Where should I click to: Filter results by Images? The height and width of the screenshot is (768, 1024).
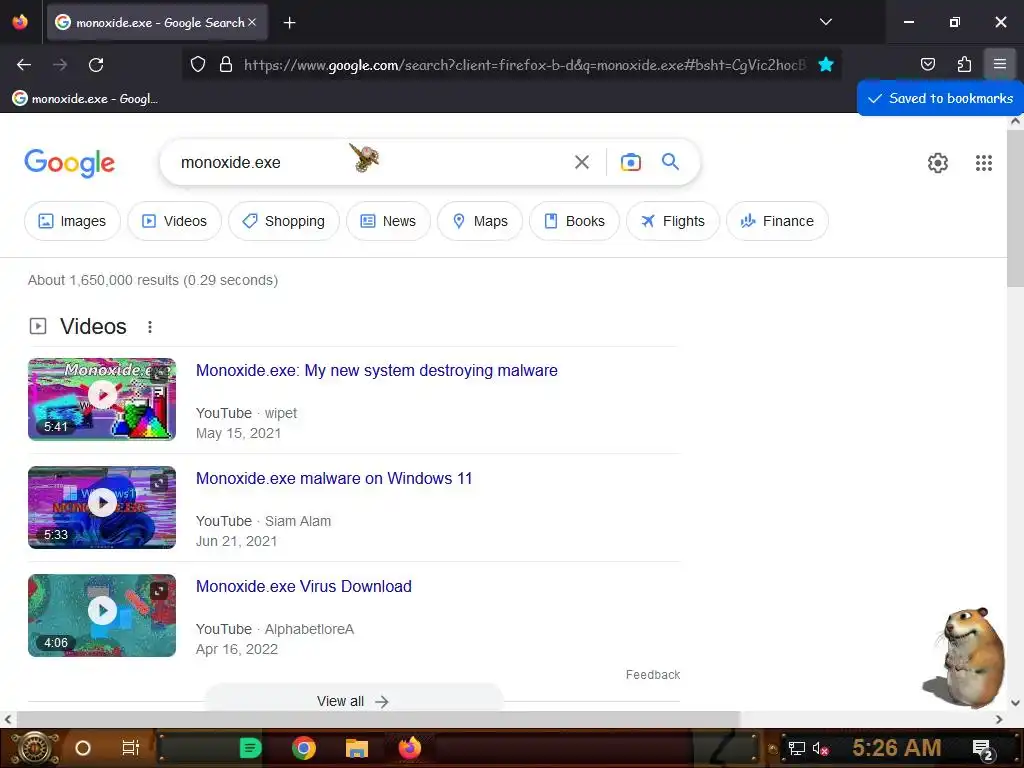(x=72, y=221)
